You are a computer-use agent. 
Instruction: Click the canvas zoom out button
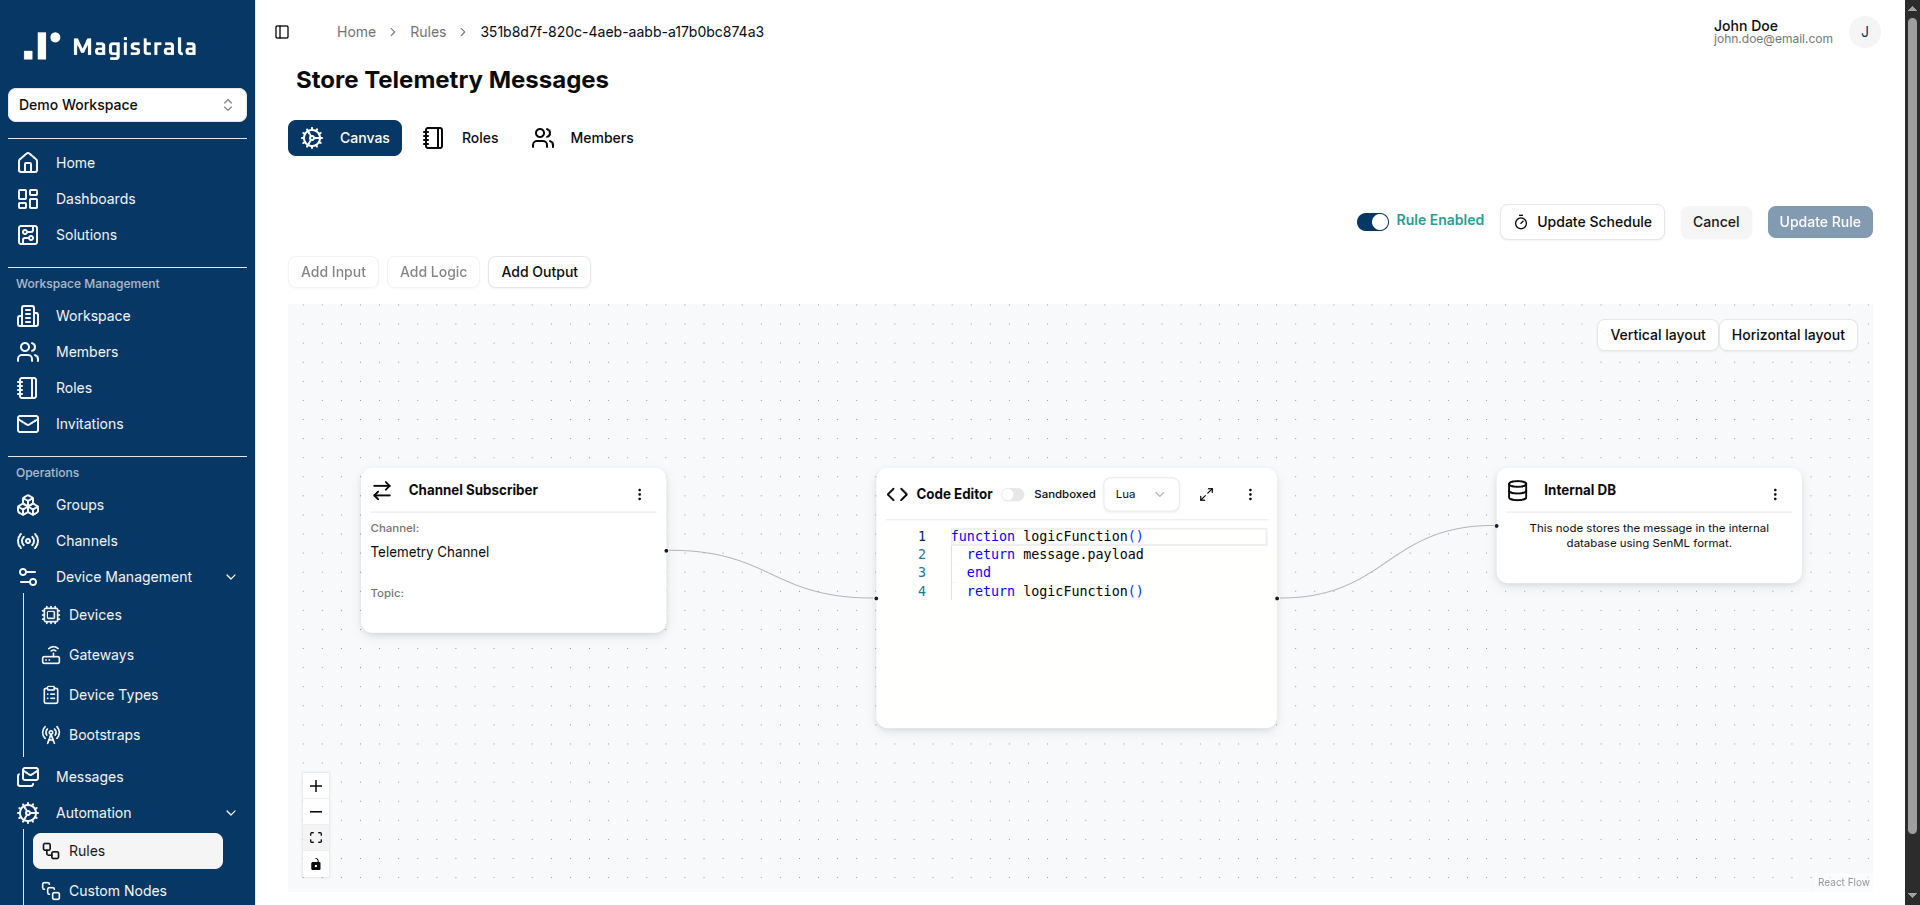coord(316,812)
